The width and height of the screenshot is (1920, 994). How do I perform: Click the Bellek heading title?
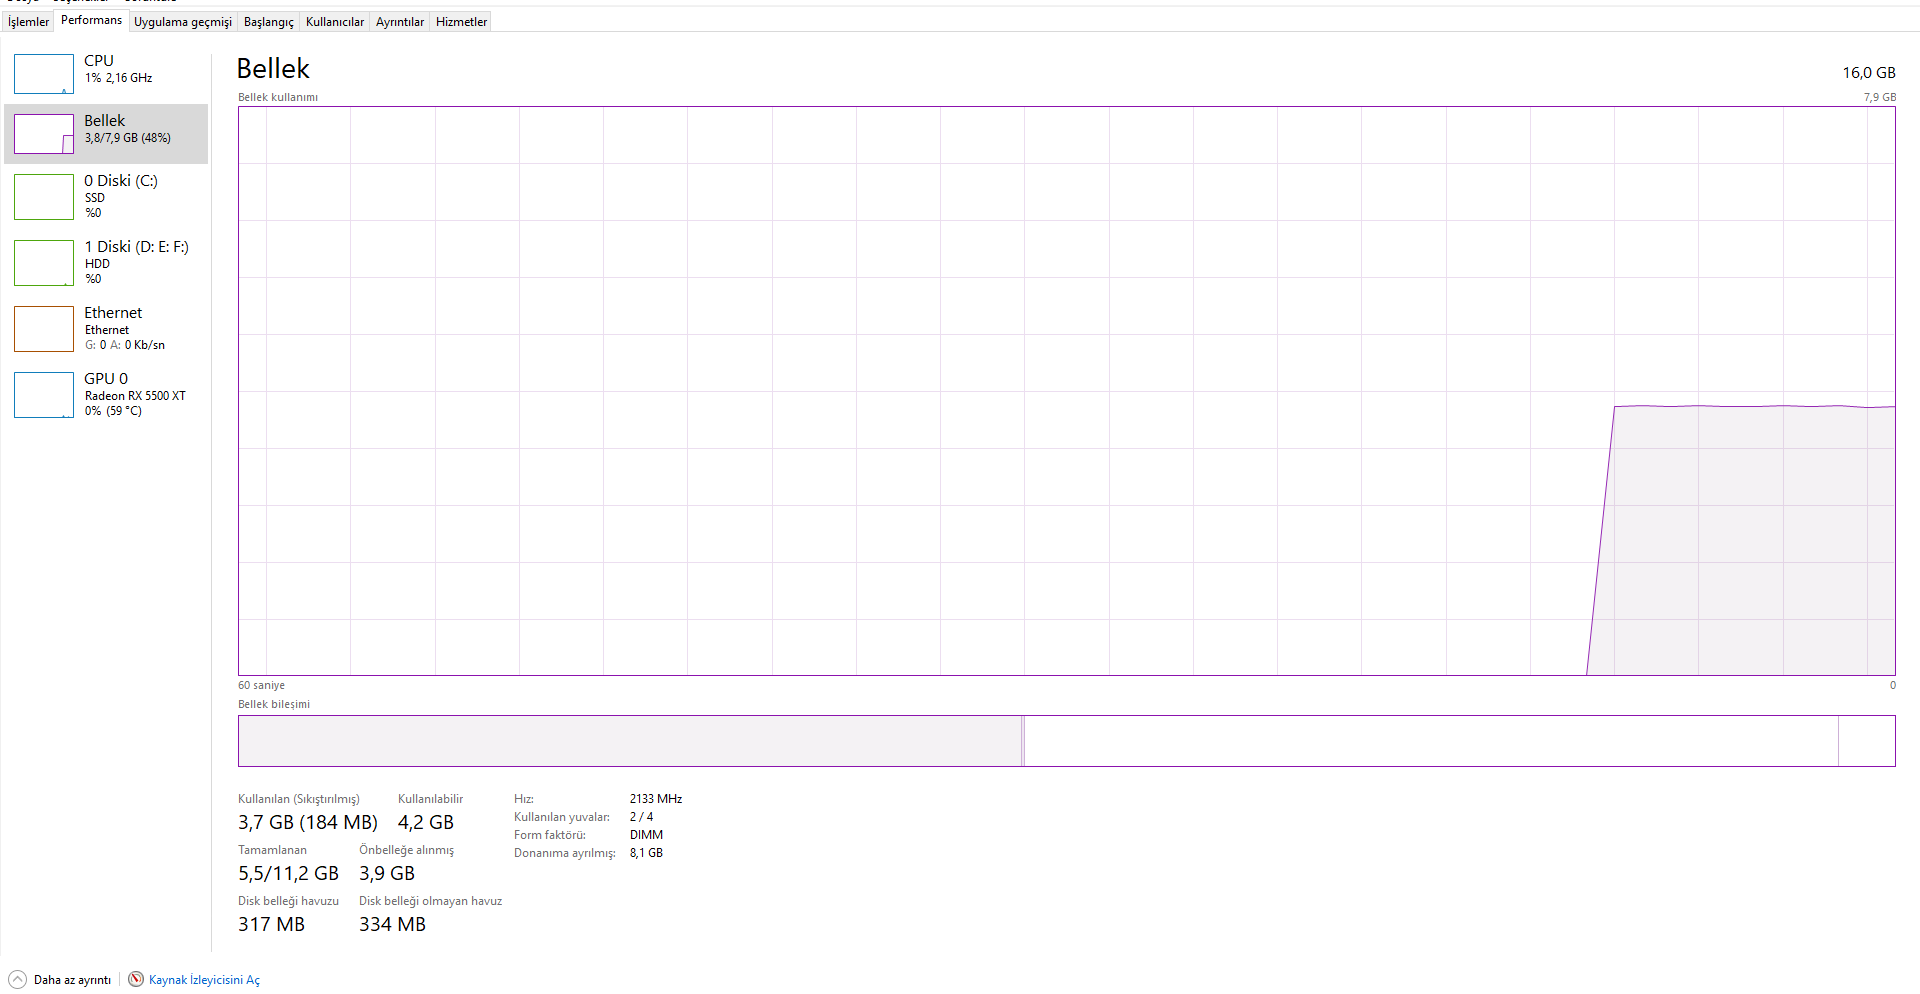273,69
